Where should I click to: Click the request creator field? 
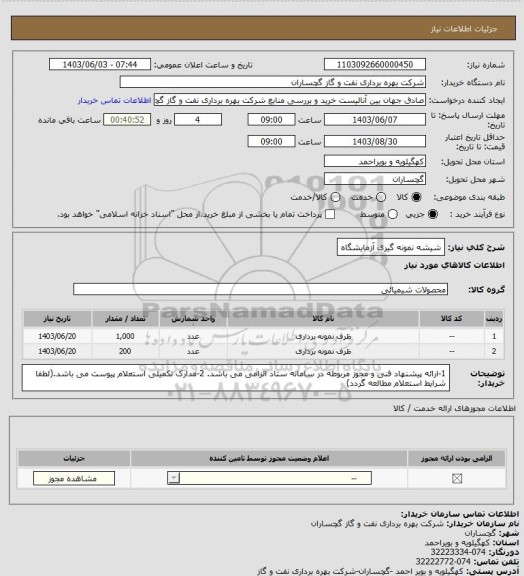290,100
